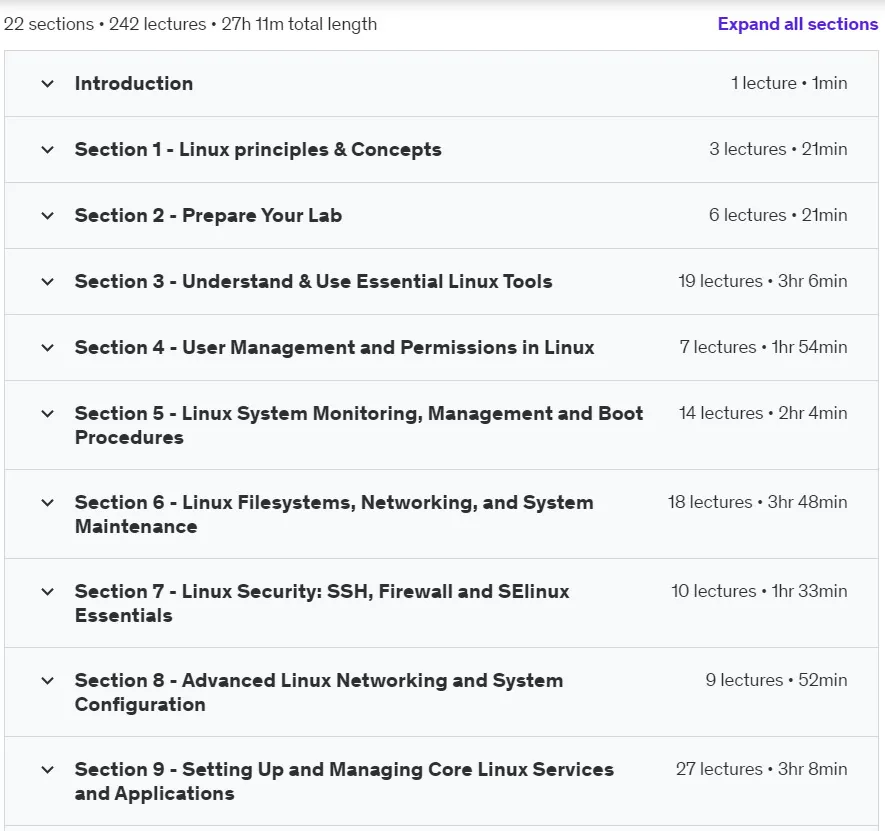The height and width of the screenshot is (831, 885).
Task: Expand Section 2 Prepare Your Lab chevron
Action: 47,216
